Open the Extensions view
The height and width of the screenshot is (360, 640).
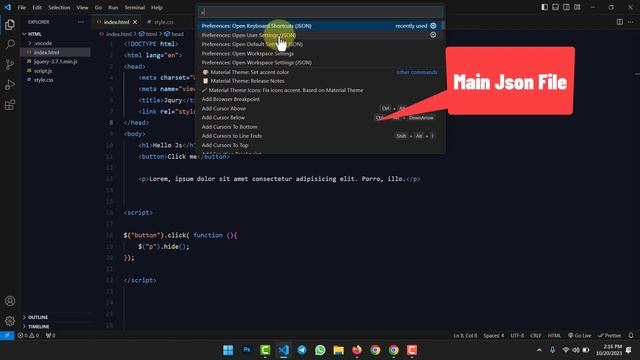[10, 105]
